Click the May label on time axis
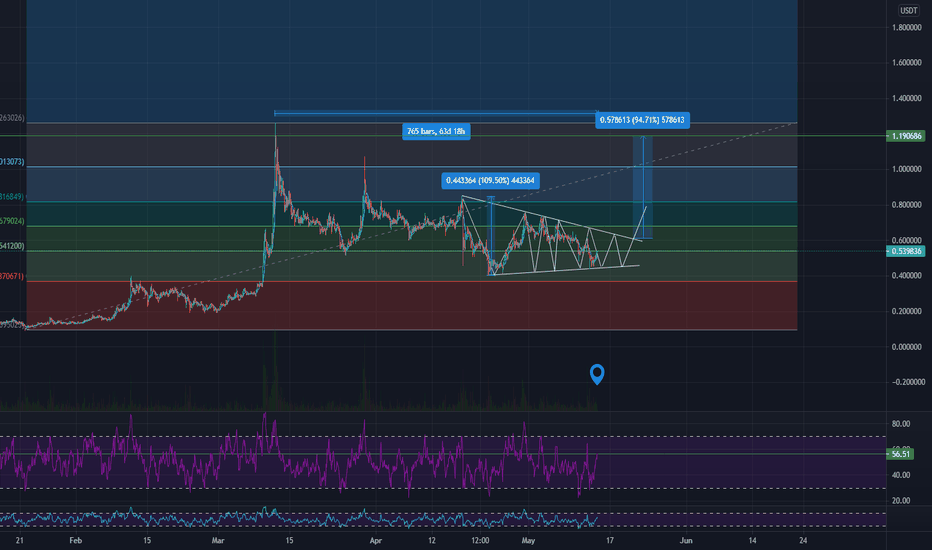 pyautogui.click(x=528, y=540)
